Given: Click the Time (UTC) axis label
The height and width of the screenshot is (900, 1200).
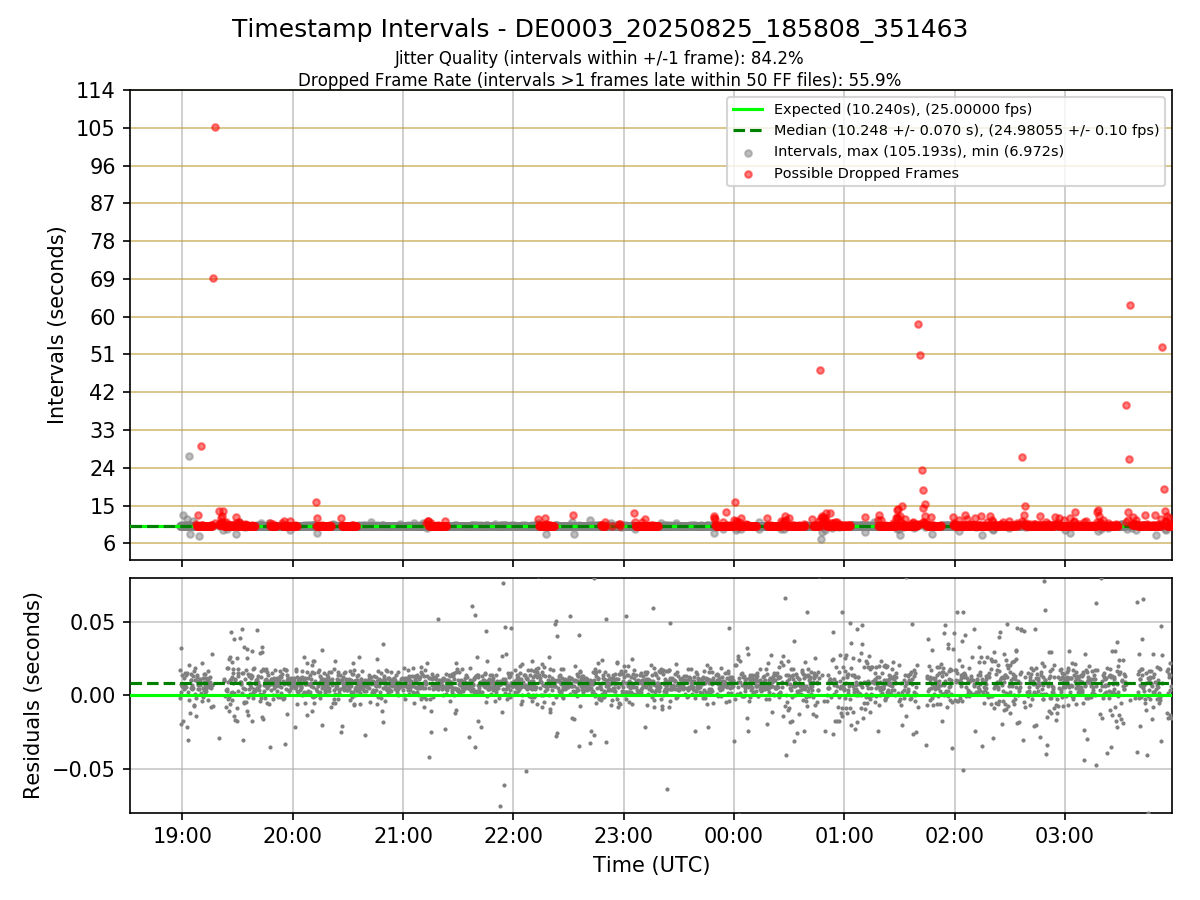Looking at the screenshot, I should click(651, 864).
